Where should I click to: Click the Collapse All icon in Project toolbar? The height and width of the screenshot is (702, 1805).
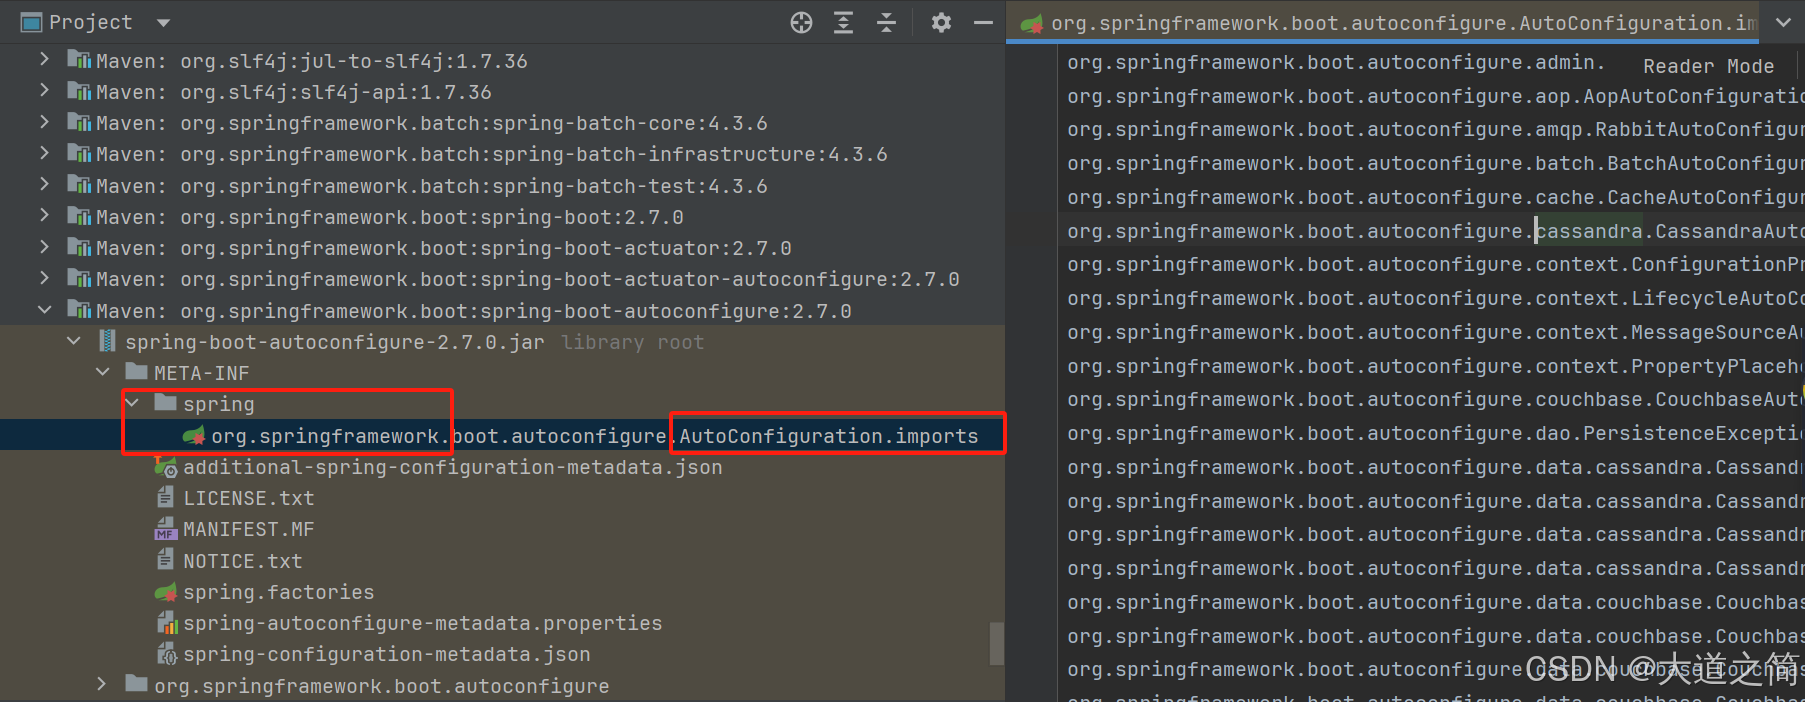(886, 22)
